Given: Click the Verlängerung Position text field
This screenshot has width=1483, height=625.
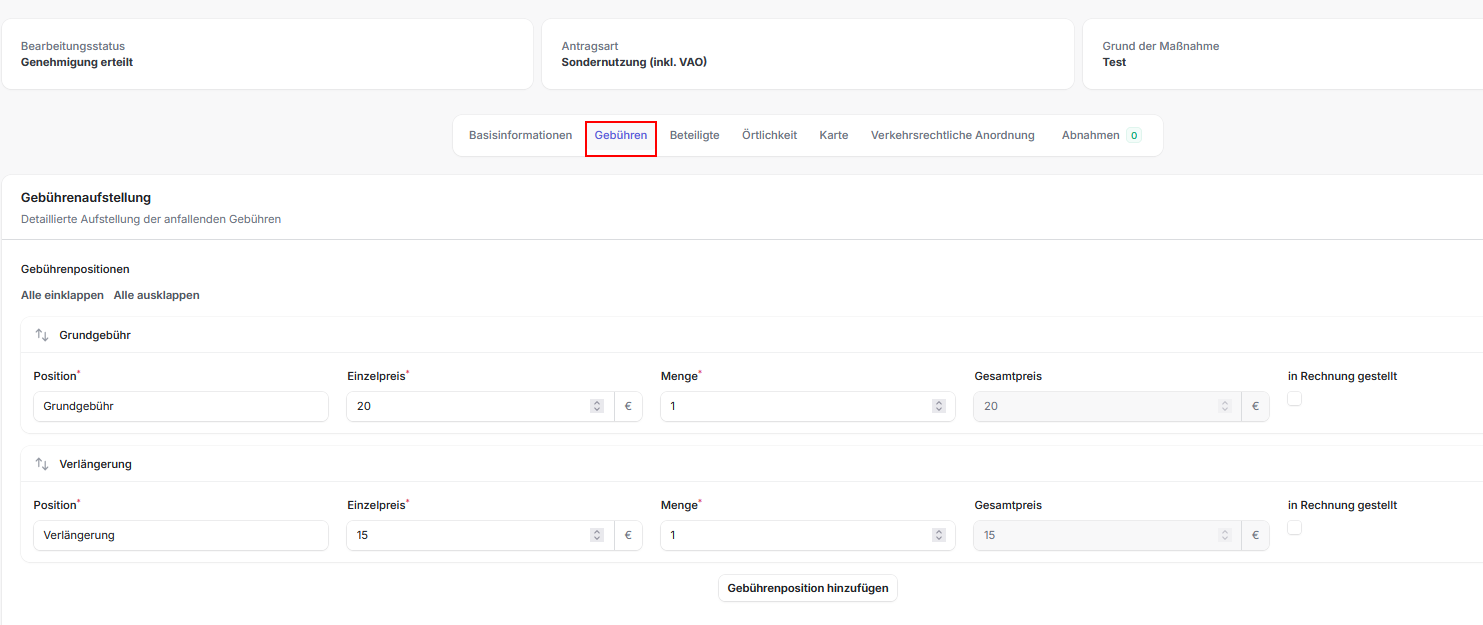Looking at the screenshot, I should (x=180, y=535).
